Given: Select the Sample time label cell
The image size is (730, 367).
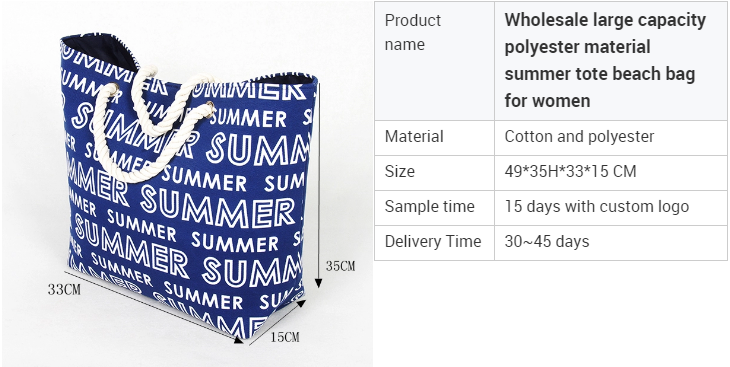Looking at the screenshot, I should coord(434,208).
